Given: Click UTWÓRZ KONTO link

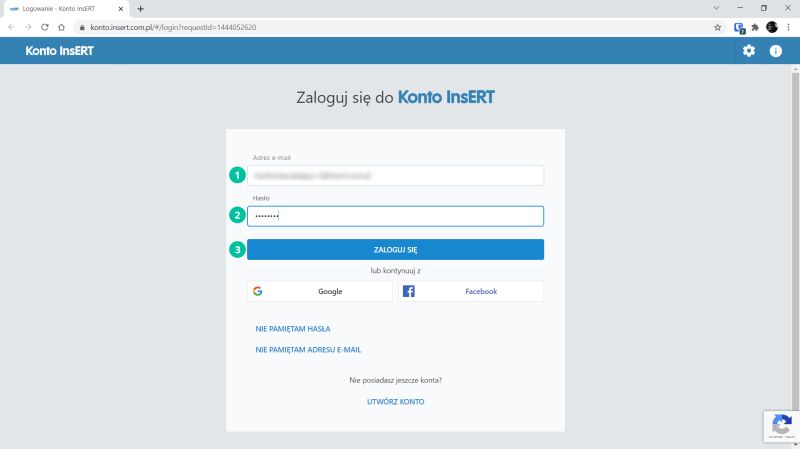Looking at the screenshot, I should (395, 402).
